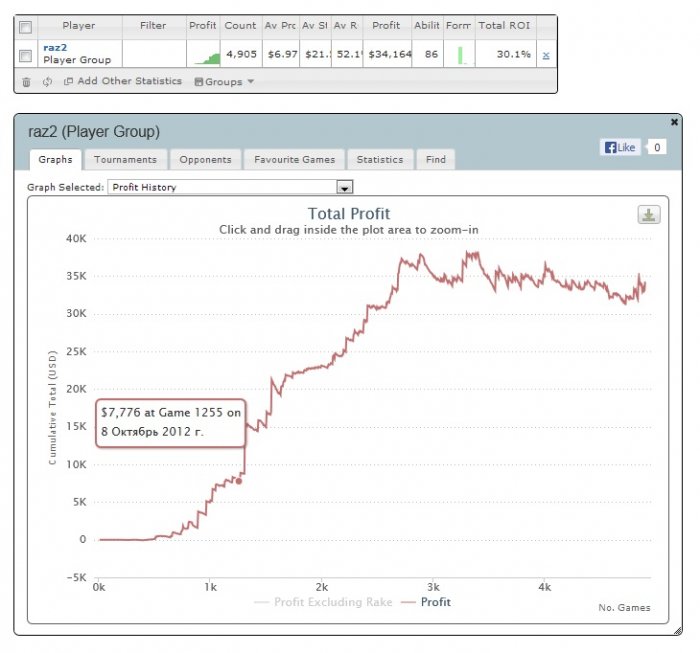The height and width of the screenshot is (653, 700).
Task: Tick the raz2 row checkbox
Action: tap(25, 56)
